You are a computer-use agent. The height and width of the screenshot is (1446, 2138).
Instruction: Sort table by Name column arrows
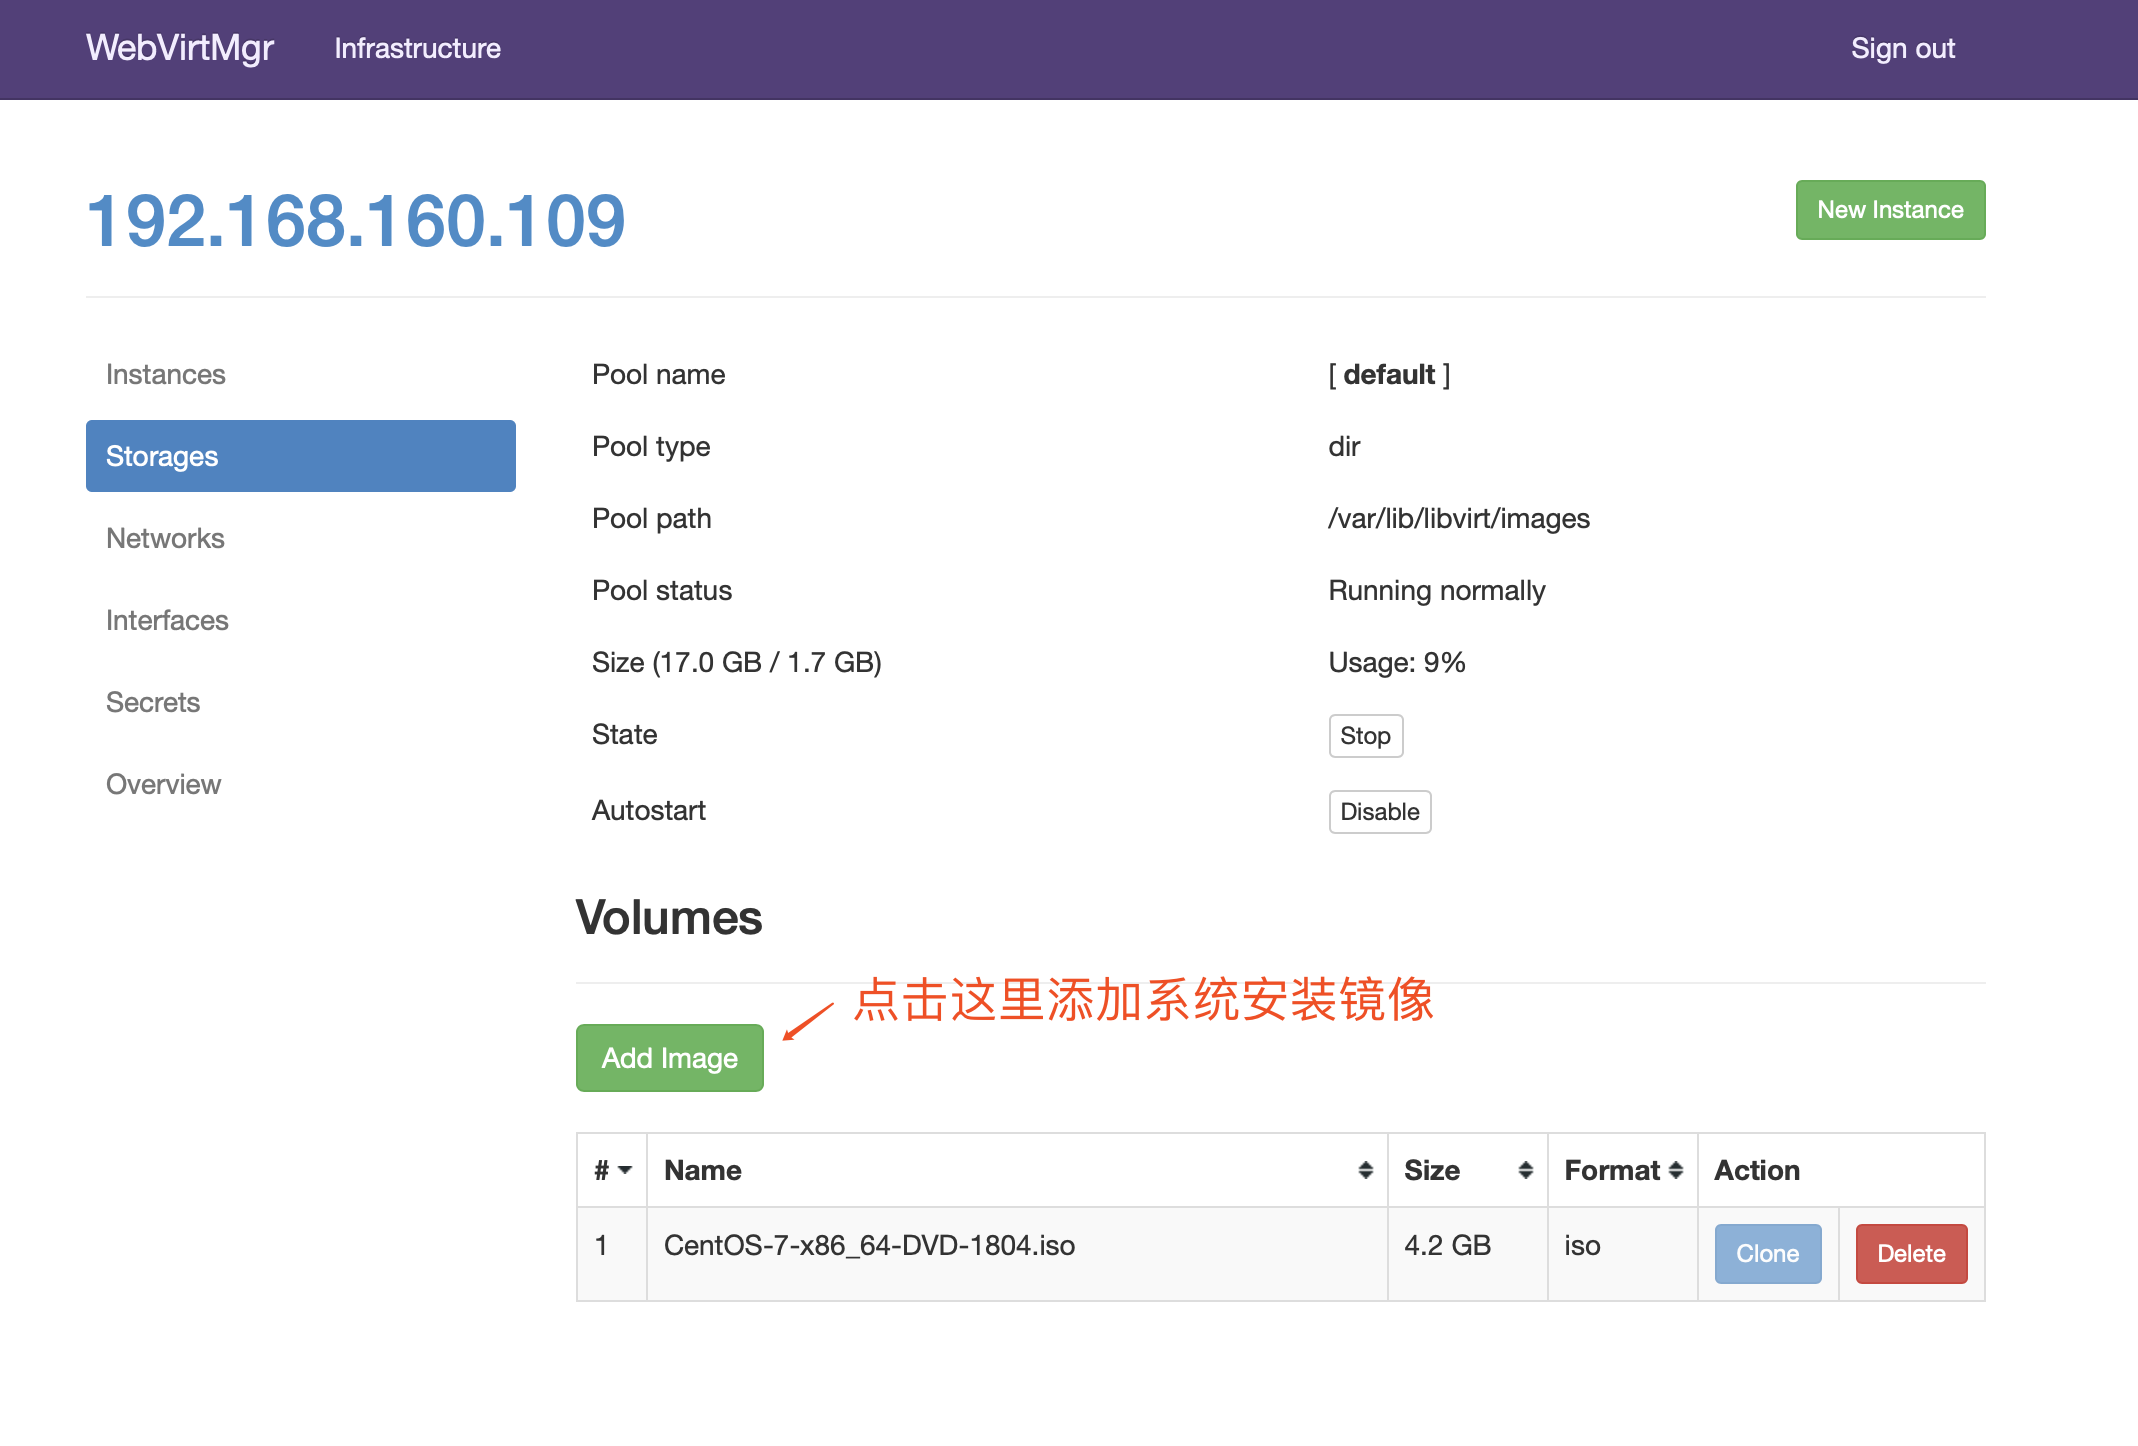[1365, 1170]
